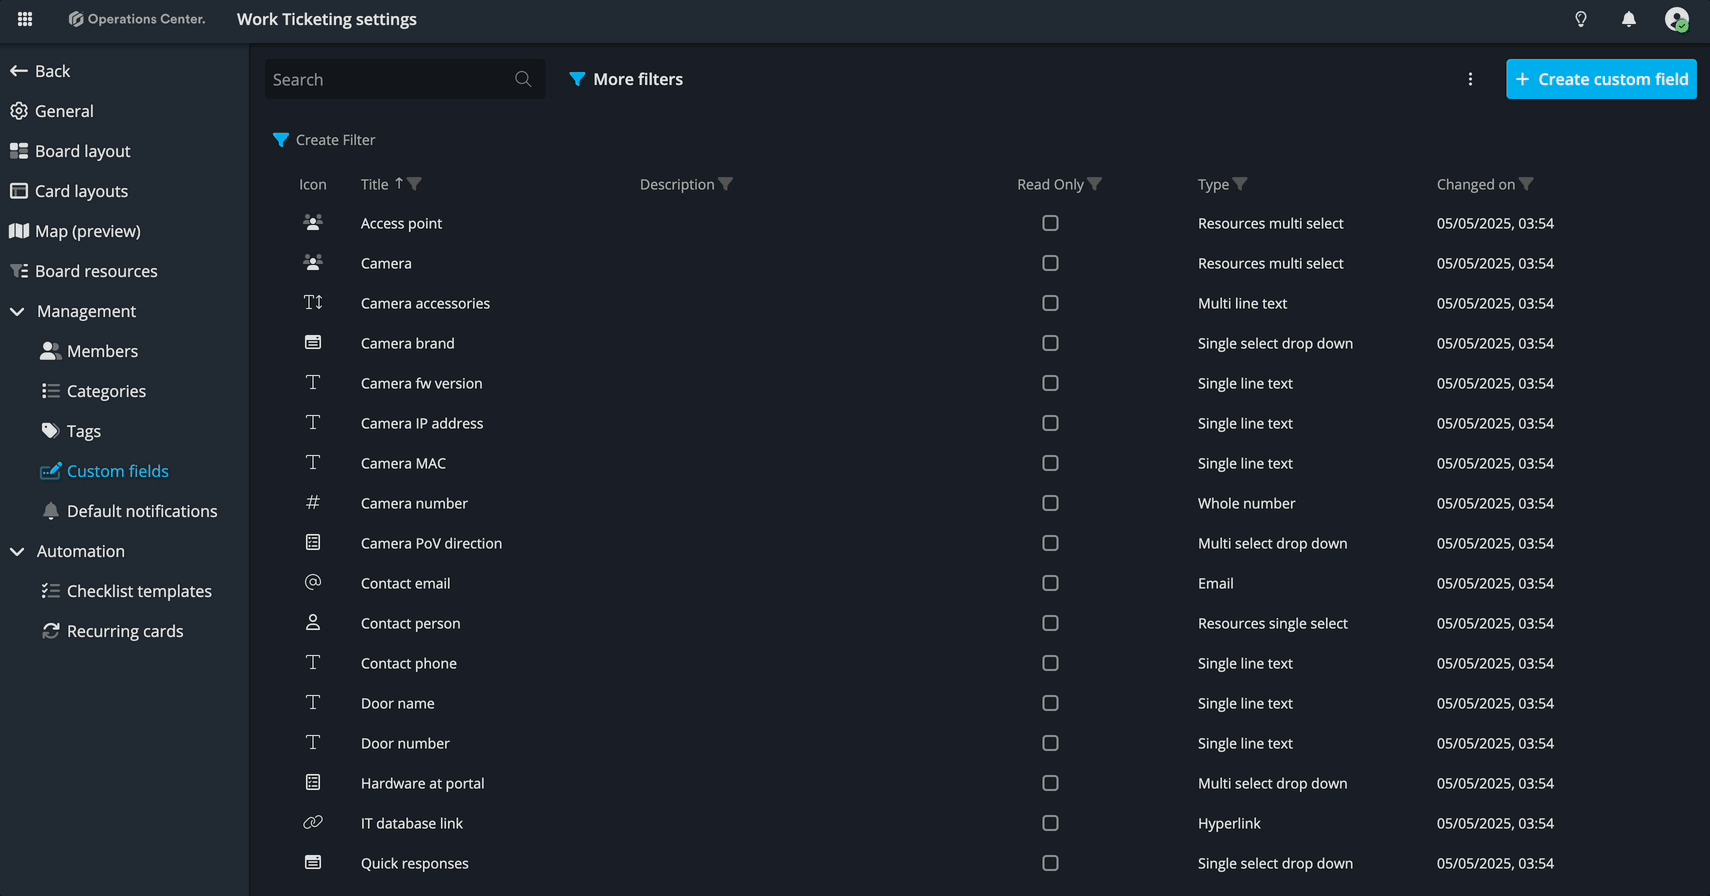Toggle Read Only for Camera brand

point(1050,343)
